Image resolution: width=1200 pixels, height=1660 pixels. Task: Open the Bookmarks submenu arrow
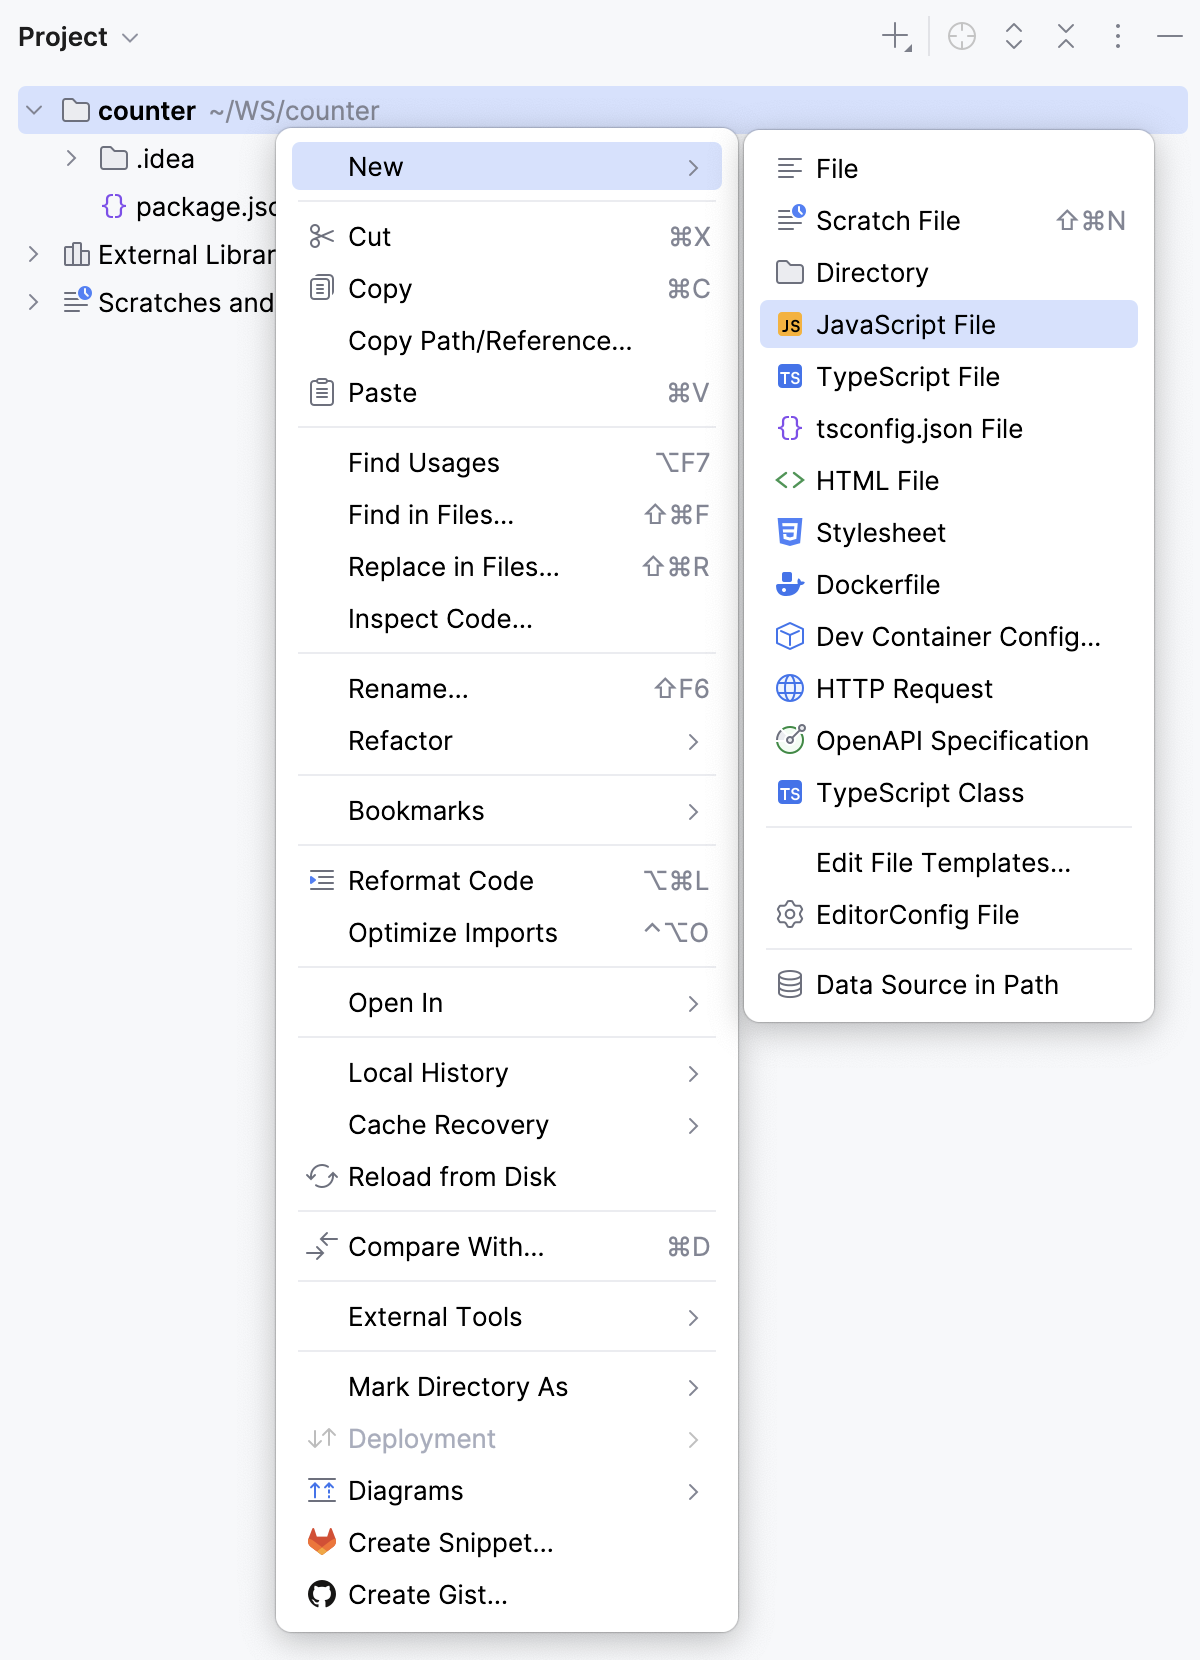[693, 811]
